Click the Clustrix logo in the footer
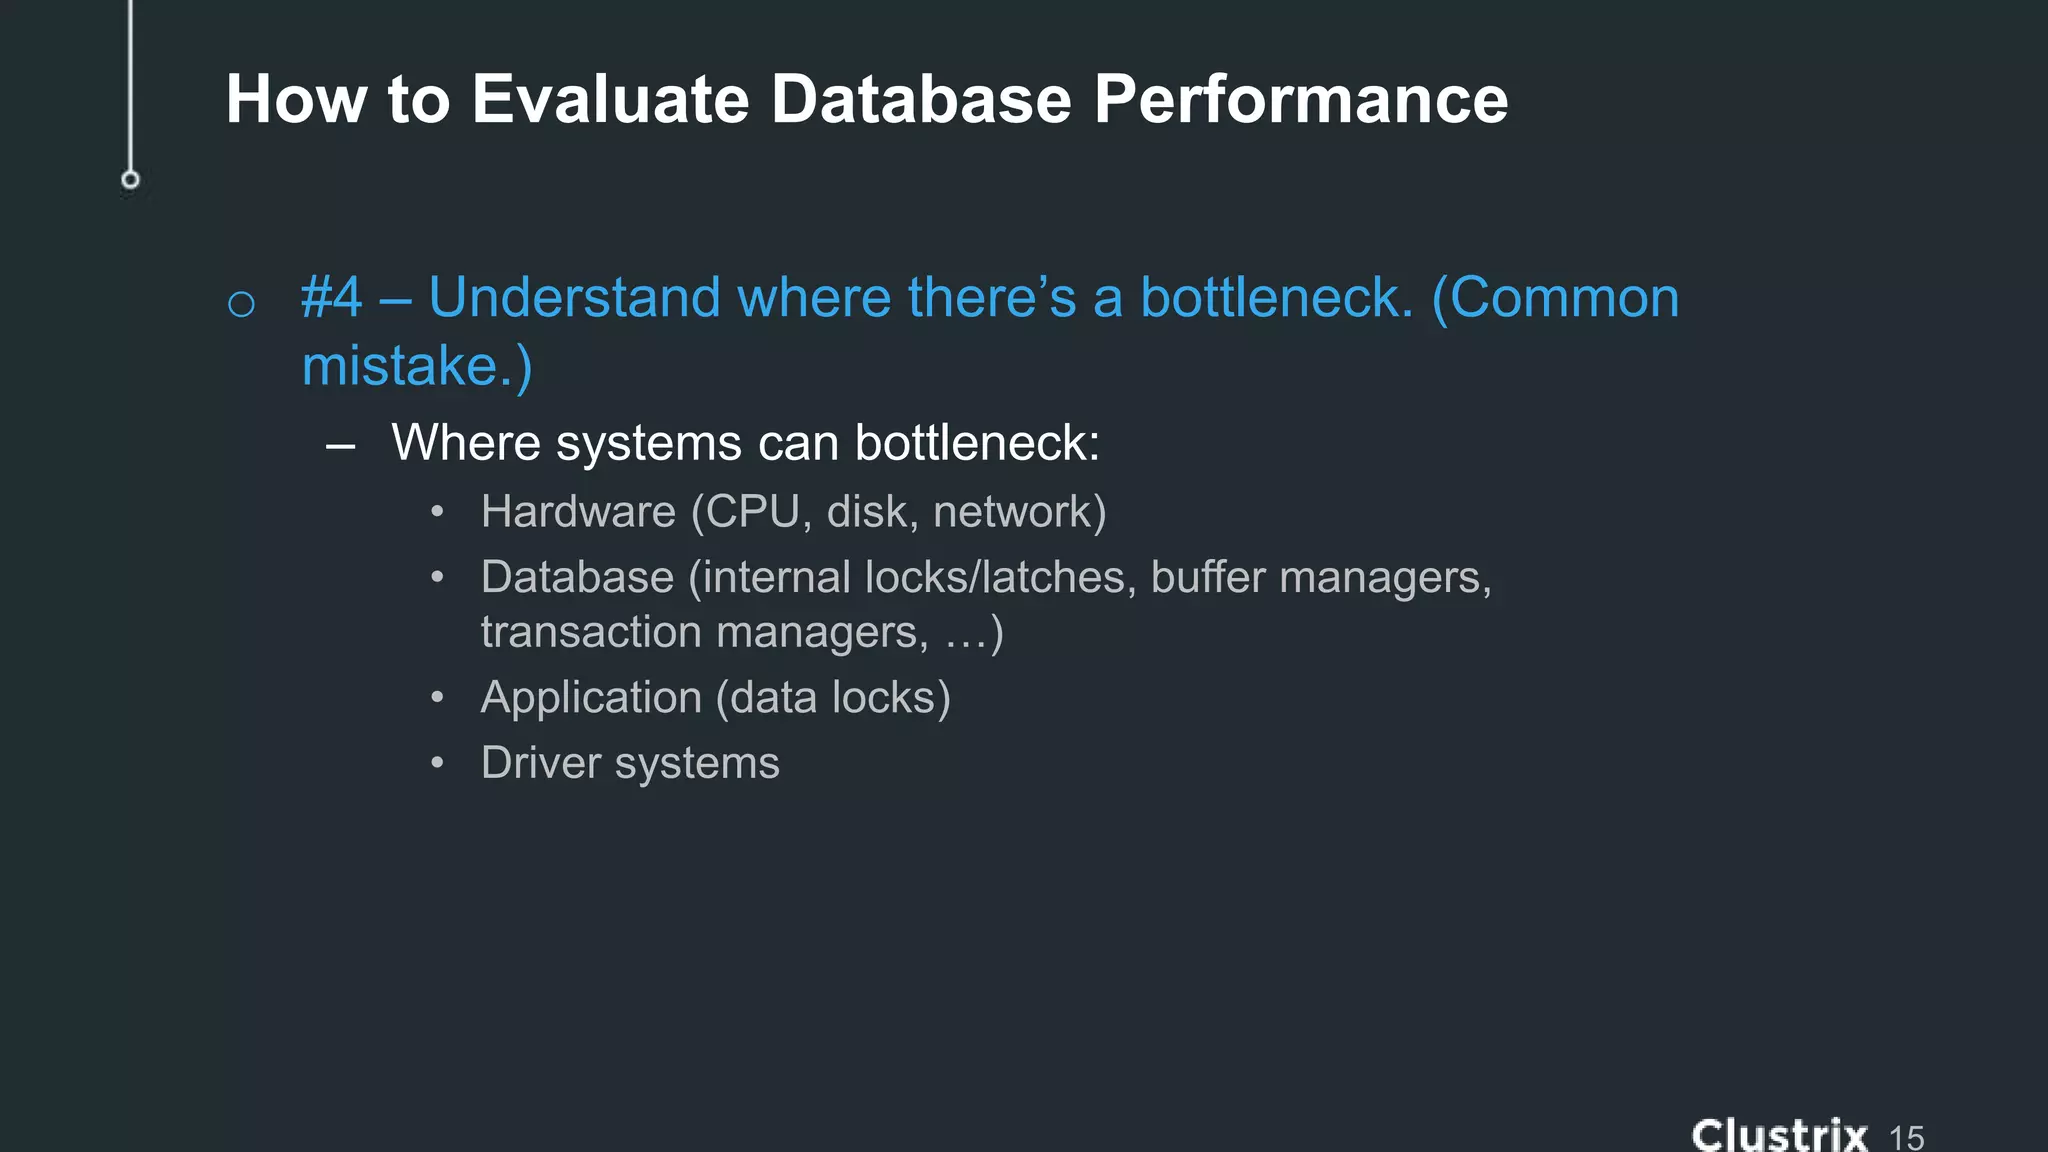 click(1779, 1135)
